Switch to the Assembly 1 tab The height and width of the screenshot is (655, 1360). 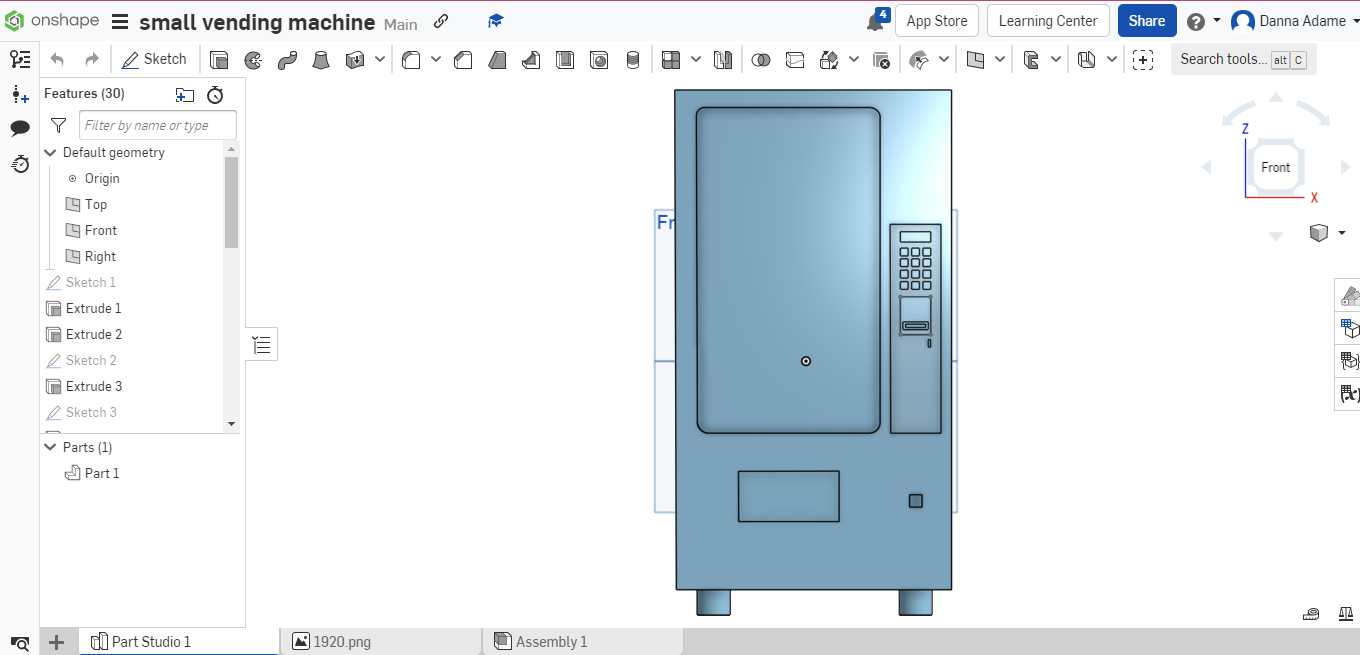(x=552, y=641)
